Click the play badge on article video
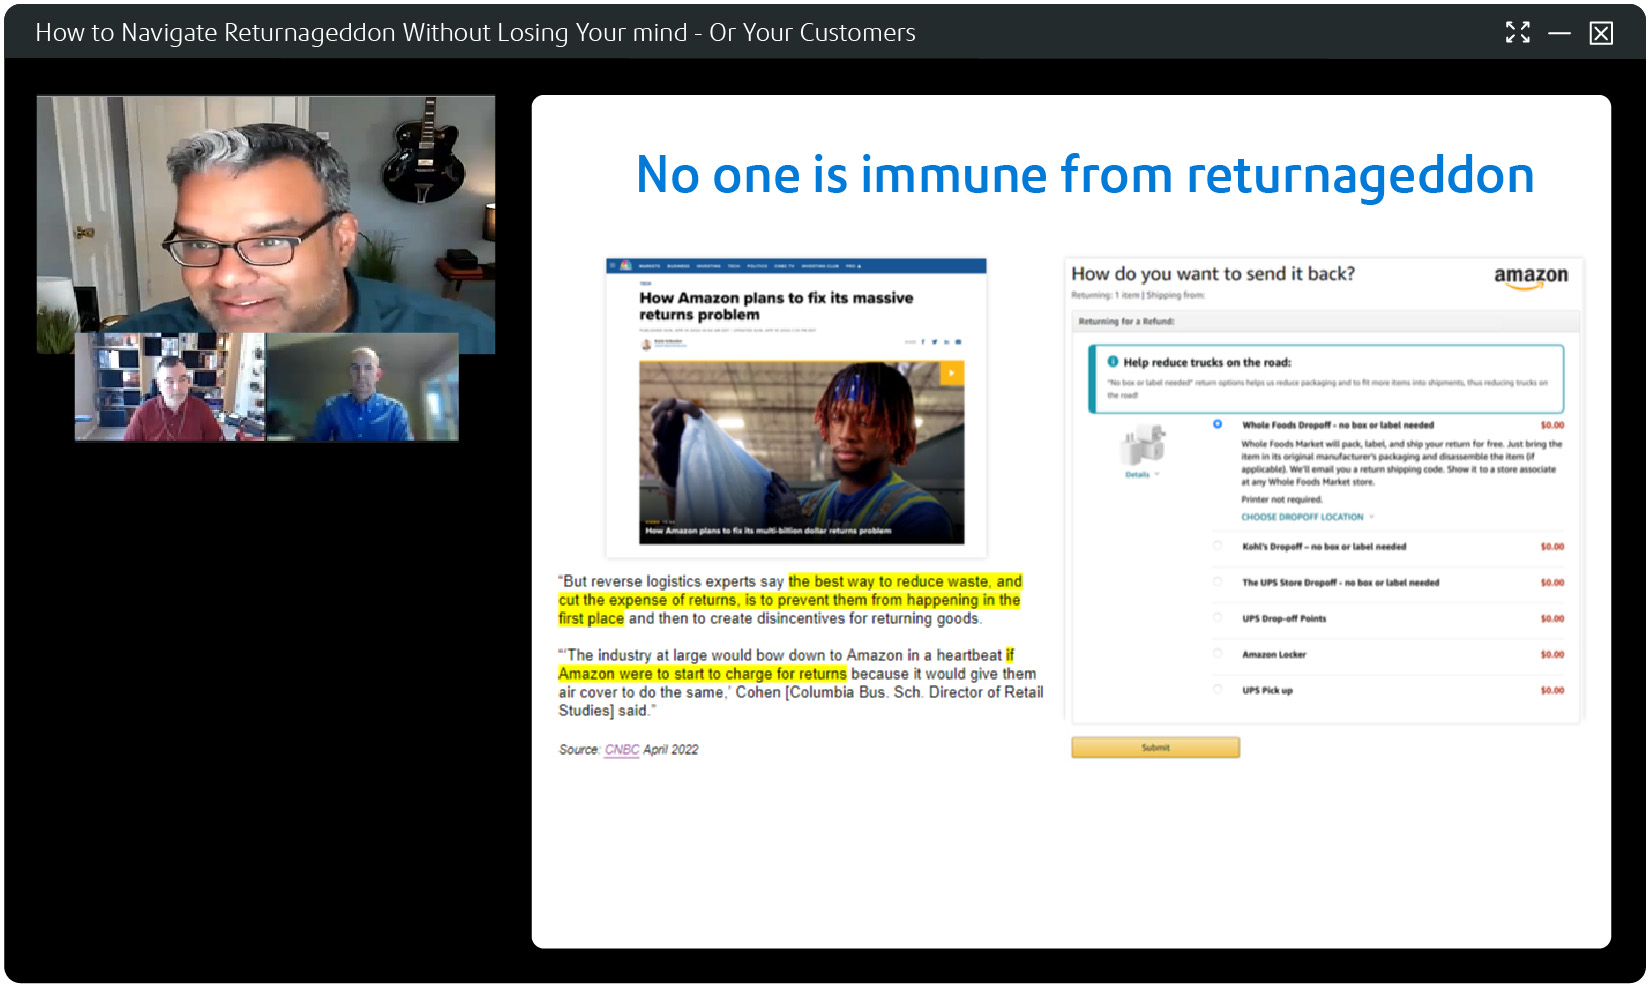The width and height of the screenshot is (1650, 987). pyautogui.click(x=951, y=373)
